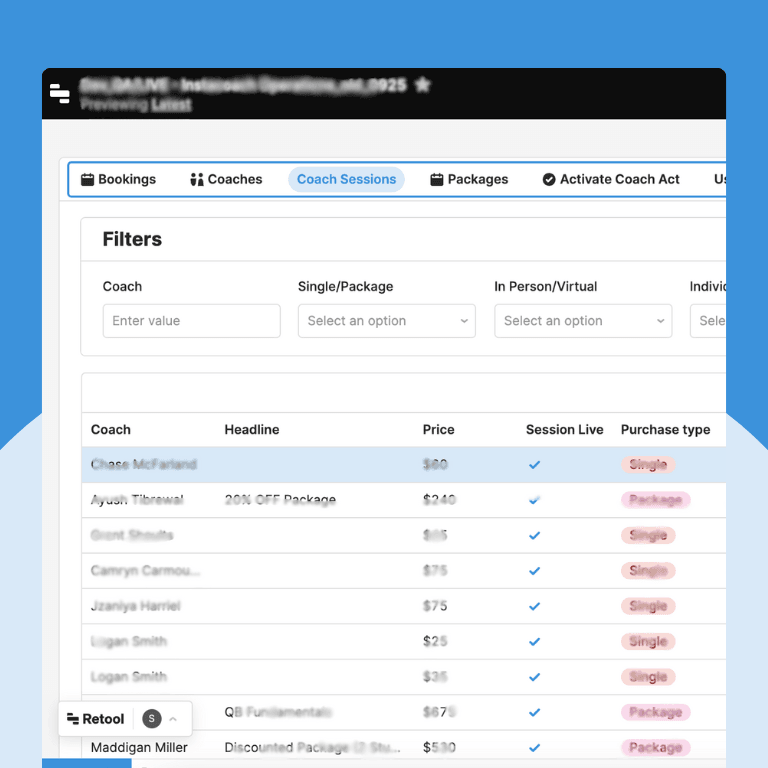The width and height of the screenshot is (768, 768).
Task: Click the Activate Coach checkmark circle icon
Action: click(549, 179)
